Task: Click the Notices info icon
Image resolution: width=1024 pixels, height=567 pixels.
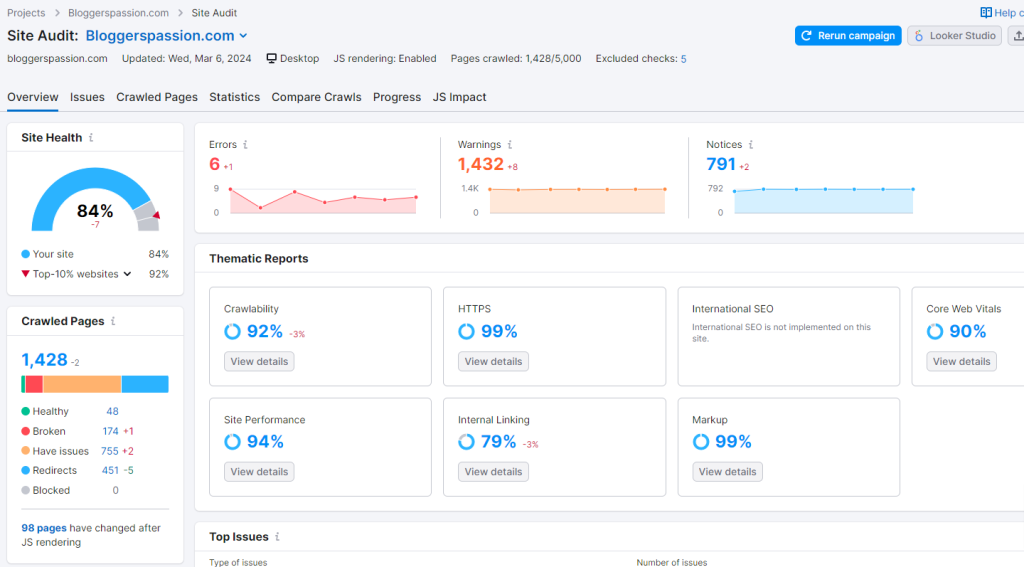Action: coord(751,144)
